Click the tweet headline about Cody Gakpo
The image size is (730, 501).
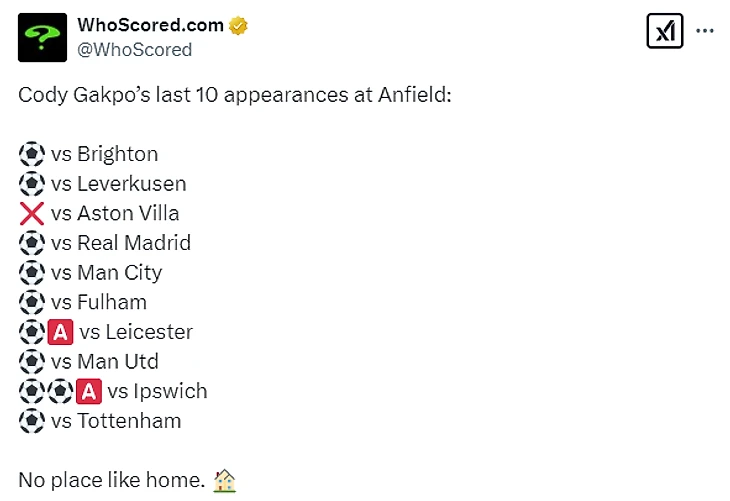[x=235, y=96]
